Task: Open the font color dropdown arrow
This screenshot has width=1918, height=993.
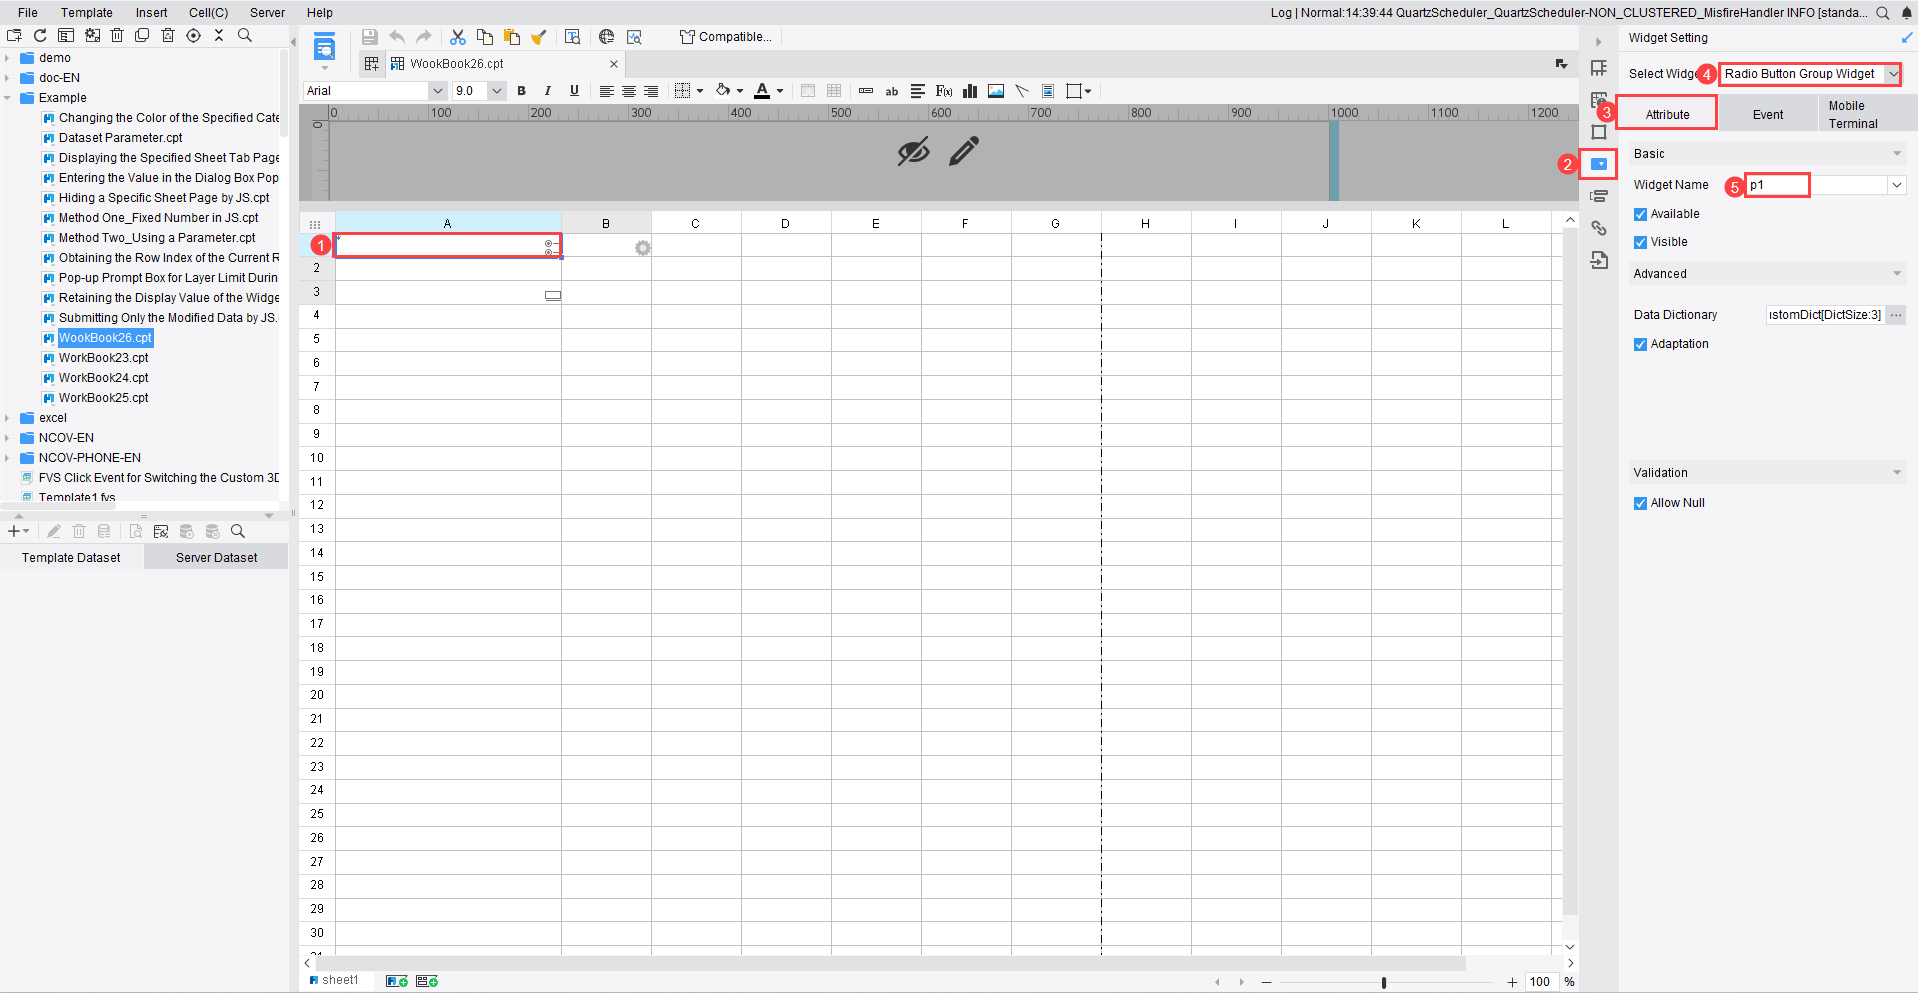Action: (x=780, y=91)
